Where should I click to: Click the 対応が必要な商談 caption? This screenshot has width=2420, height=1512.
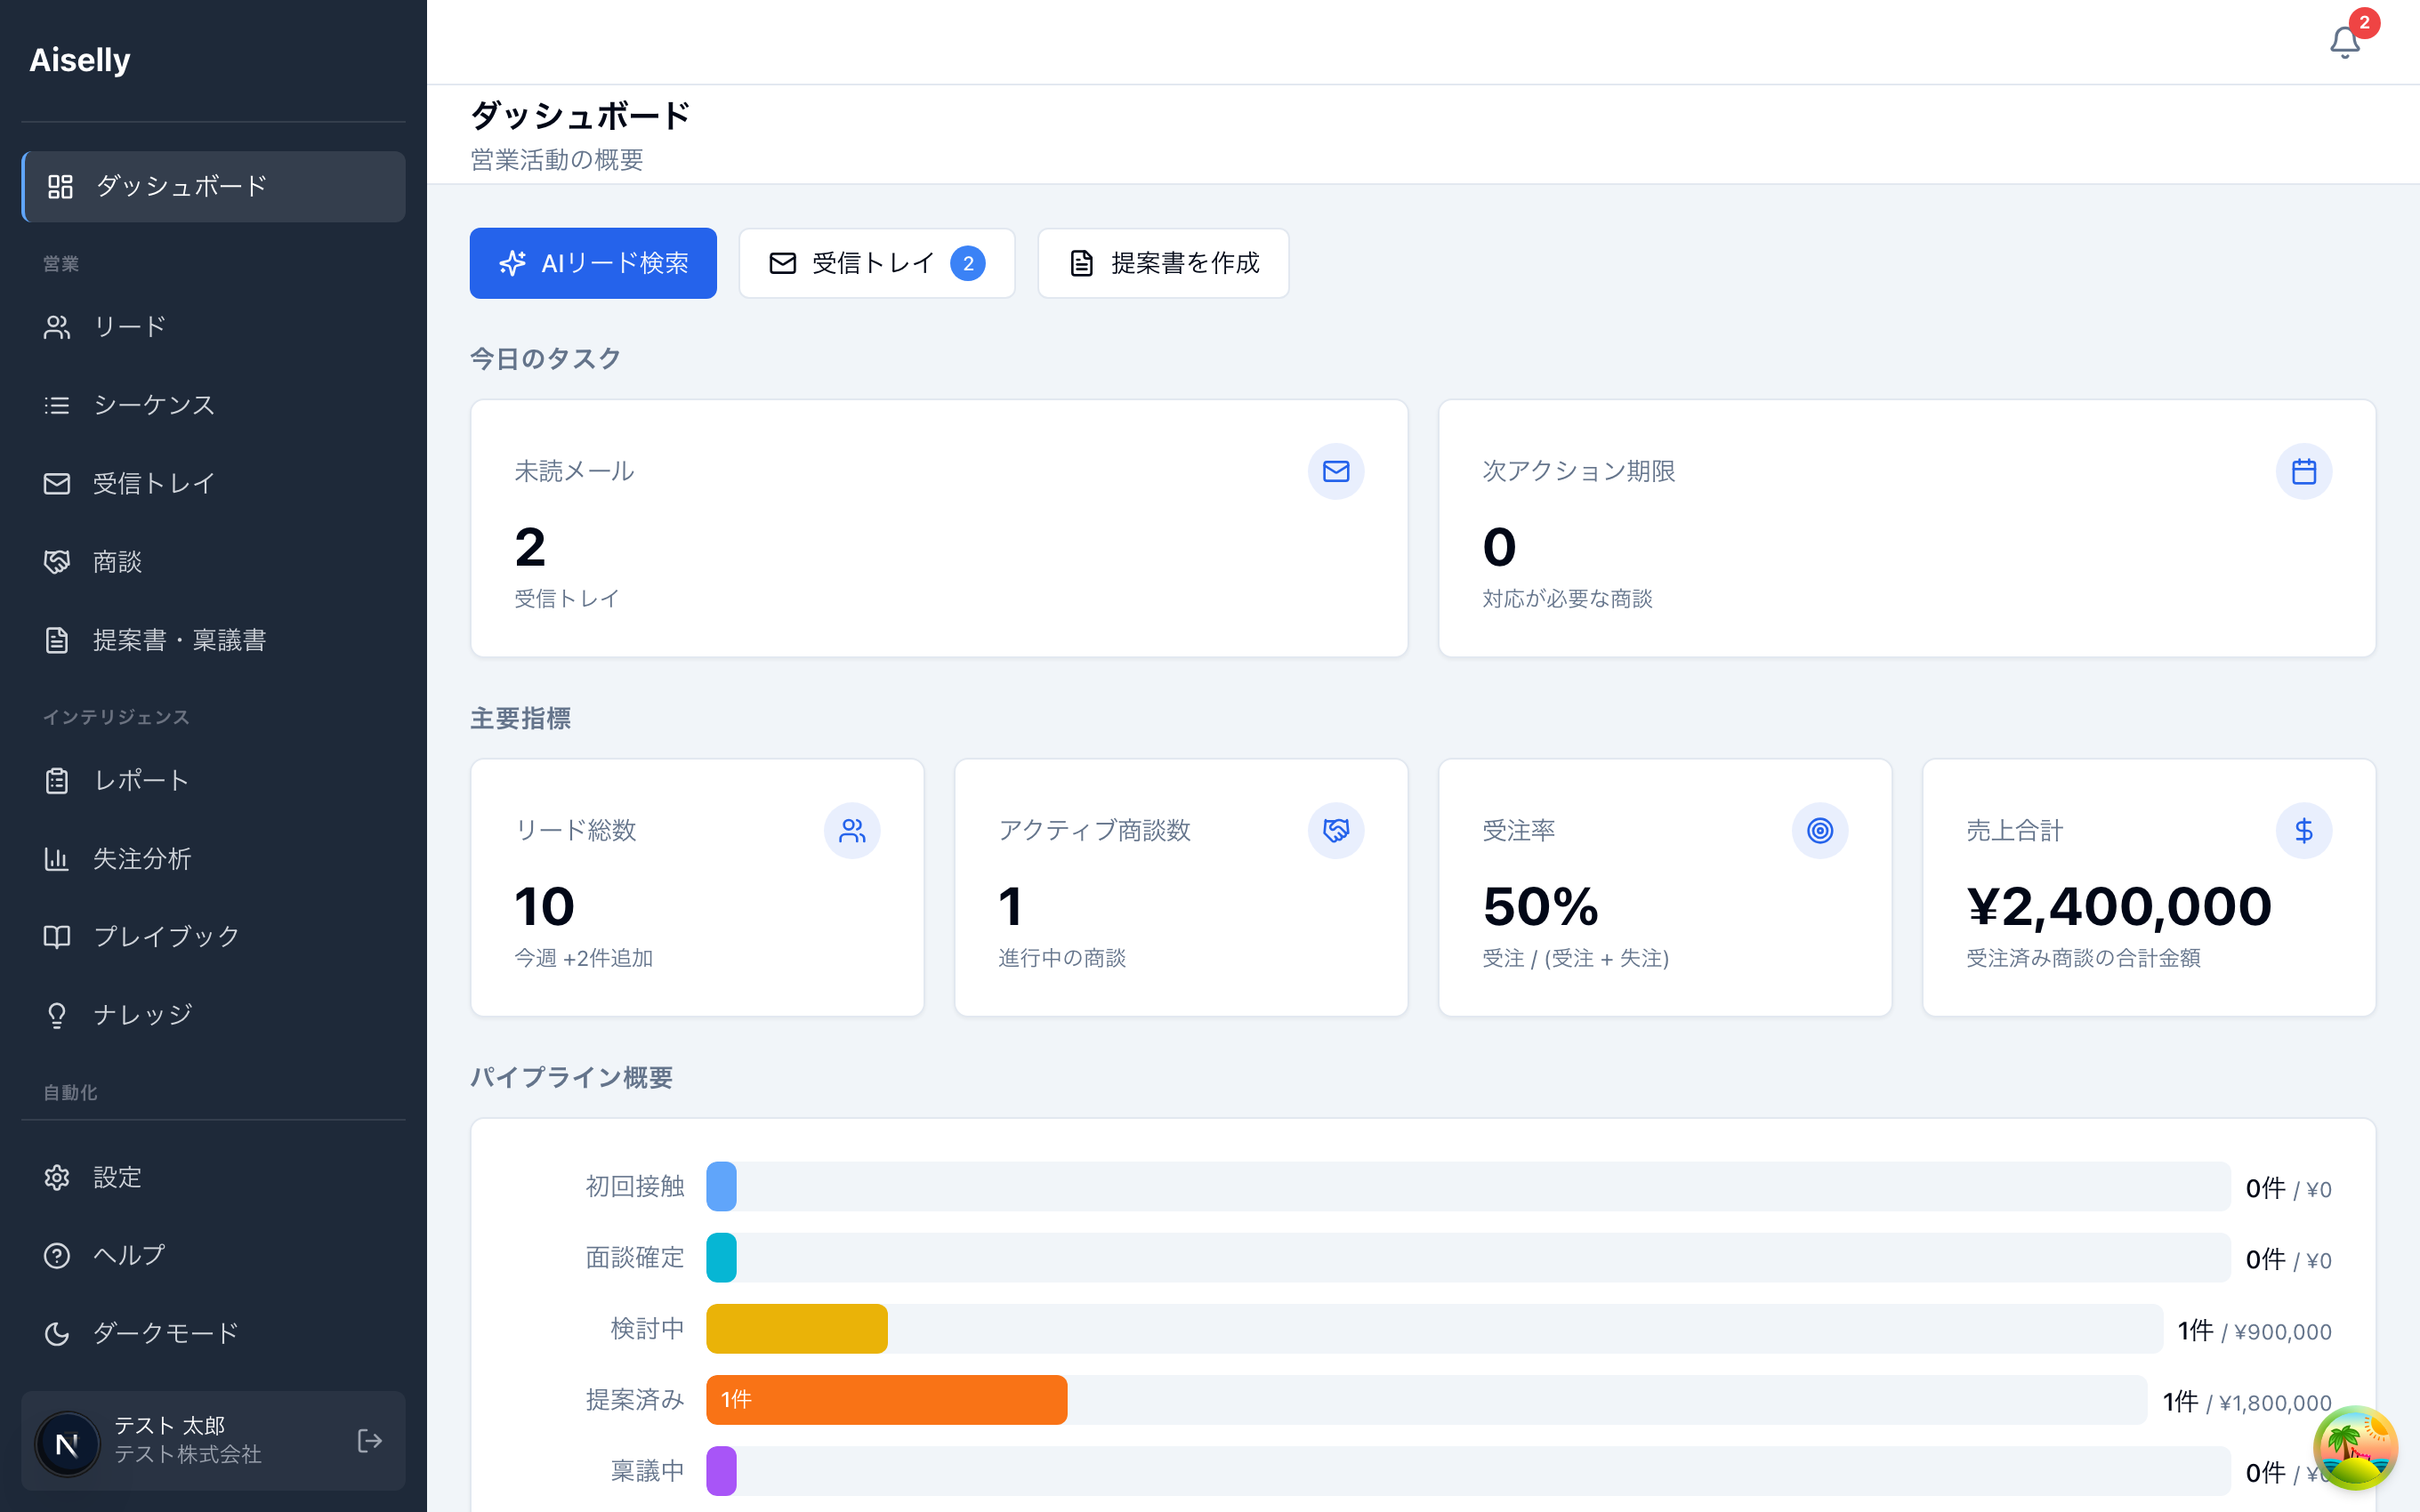pyautogui.click(x=1567, y=599)
